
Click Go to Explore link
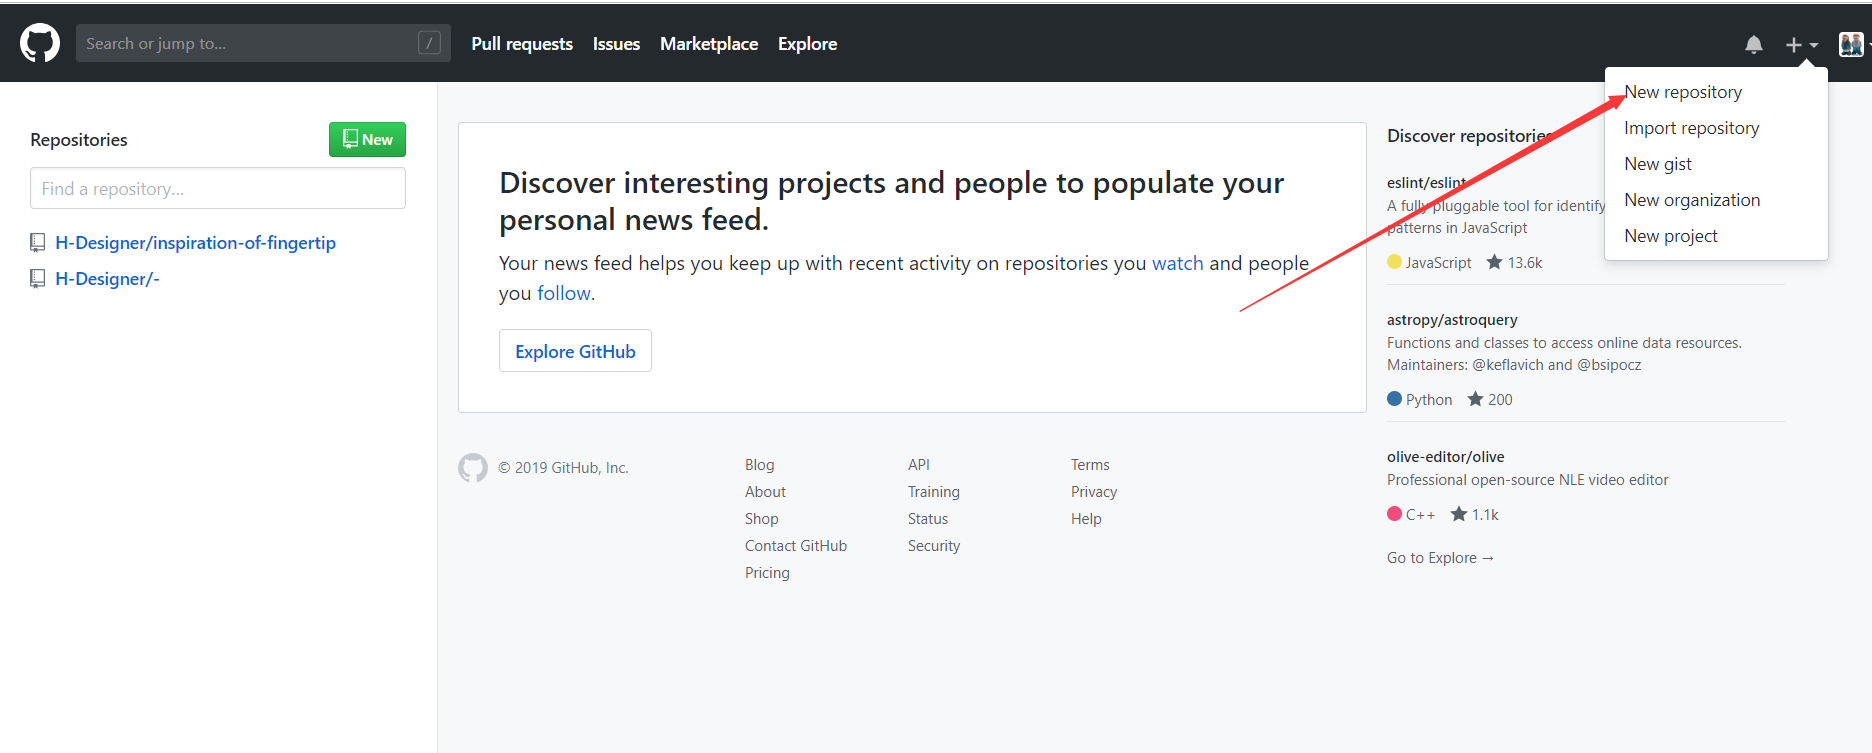[1440, 558]
